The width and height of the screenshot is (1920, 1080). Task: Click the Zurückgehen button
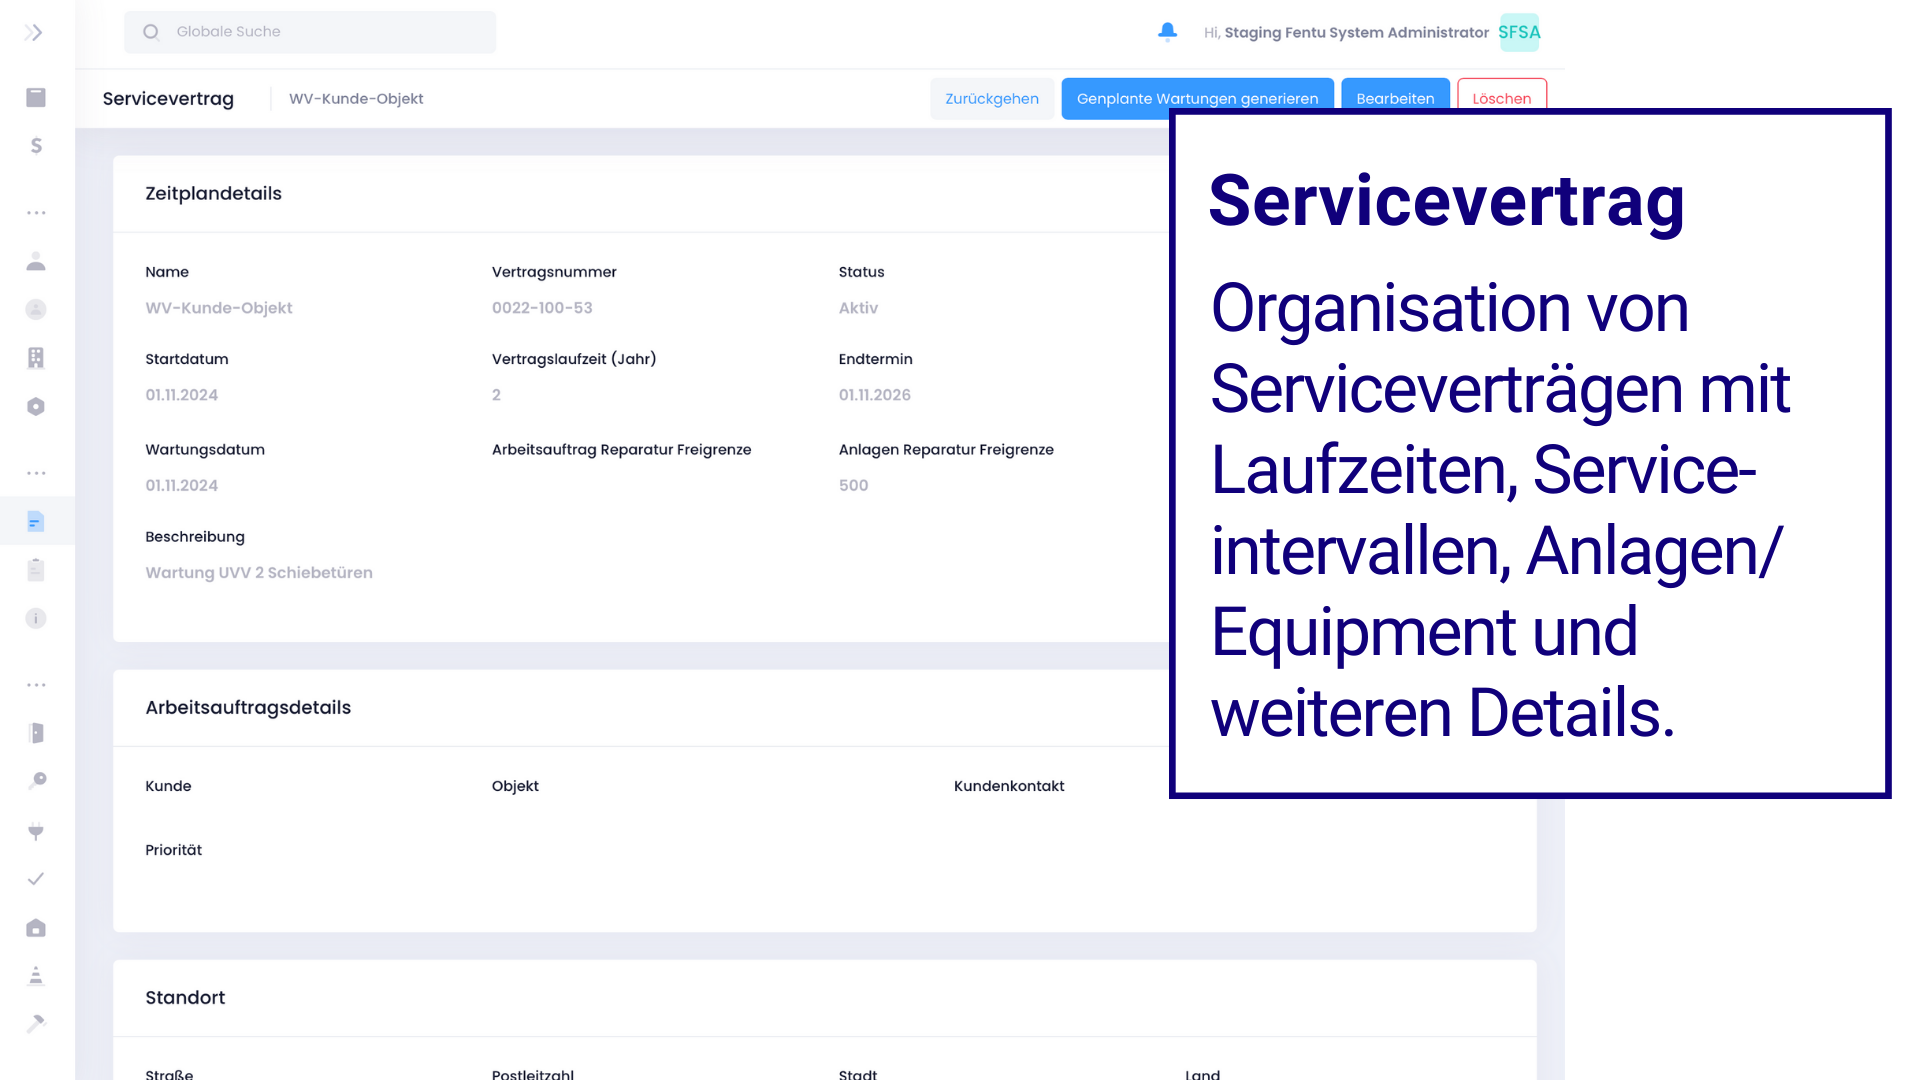992,99
